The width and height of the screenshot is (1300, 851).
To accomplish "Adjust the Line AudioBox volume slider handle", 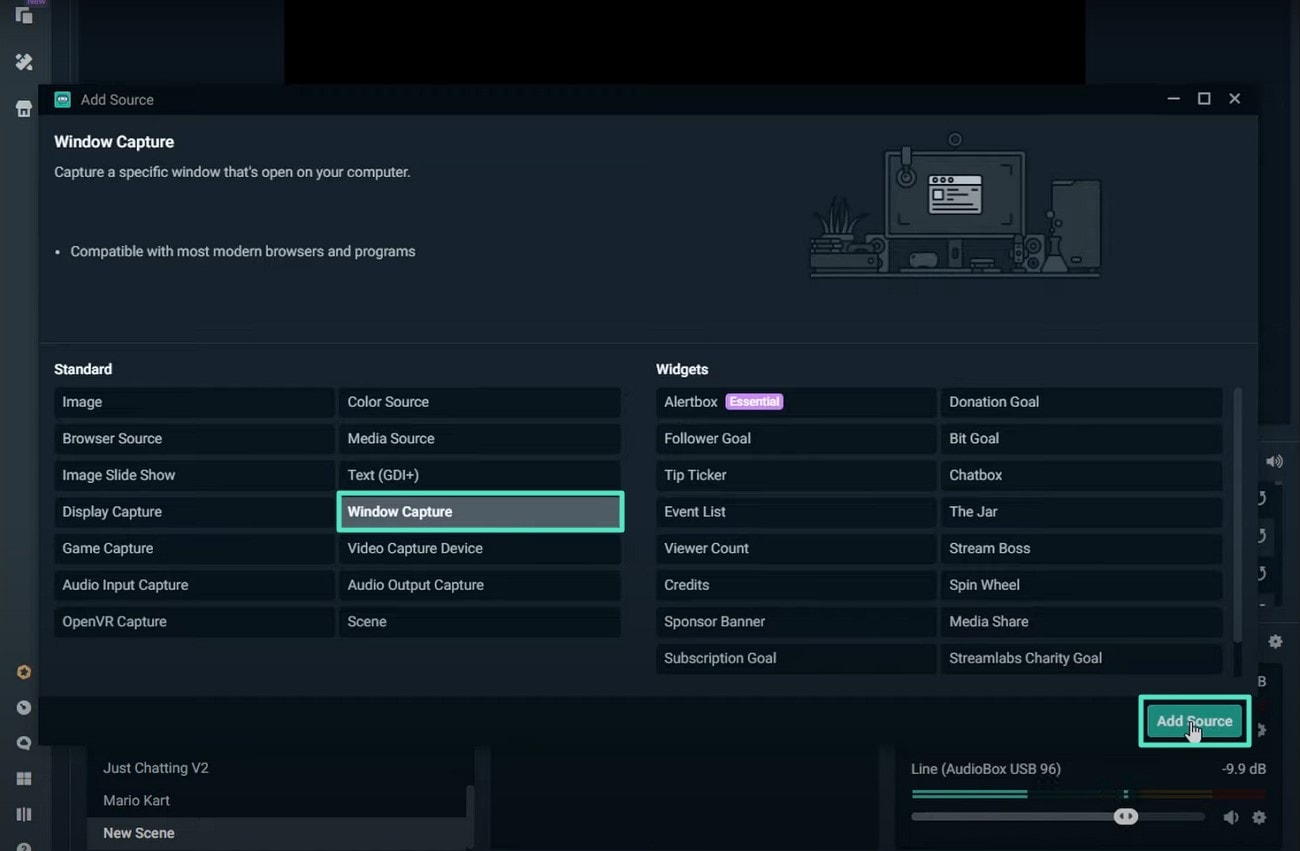I will [1126, 816].
